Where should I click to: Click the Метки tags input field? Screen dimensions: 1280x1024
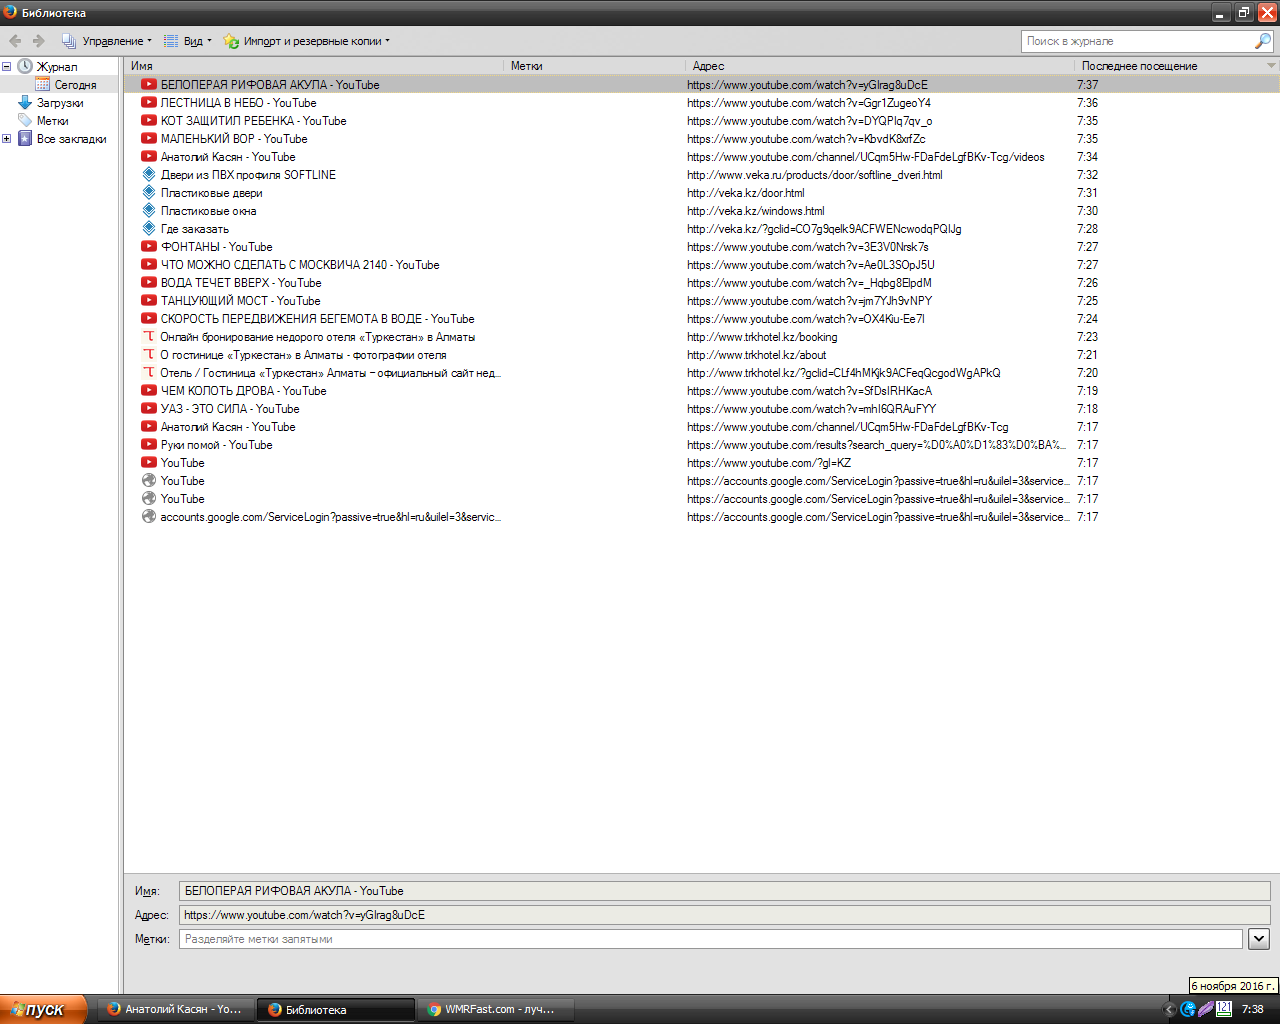pyautogui.click(x=711, y=939)
